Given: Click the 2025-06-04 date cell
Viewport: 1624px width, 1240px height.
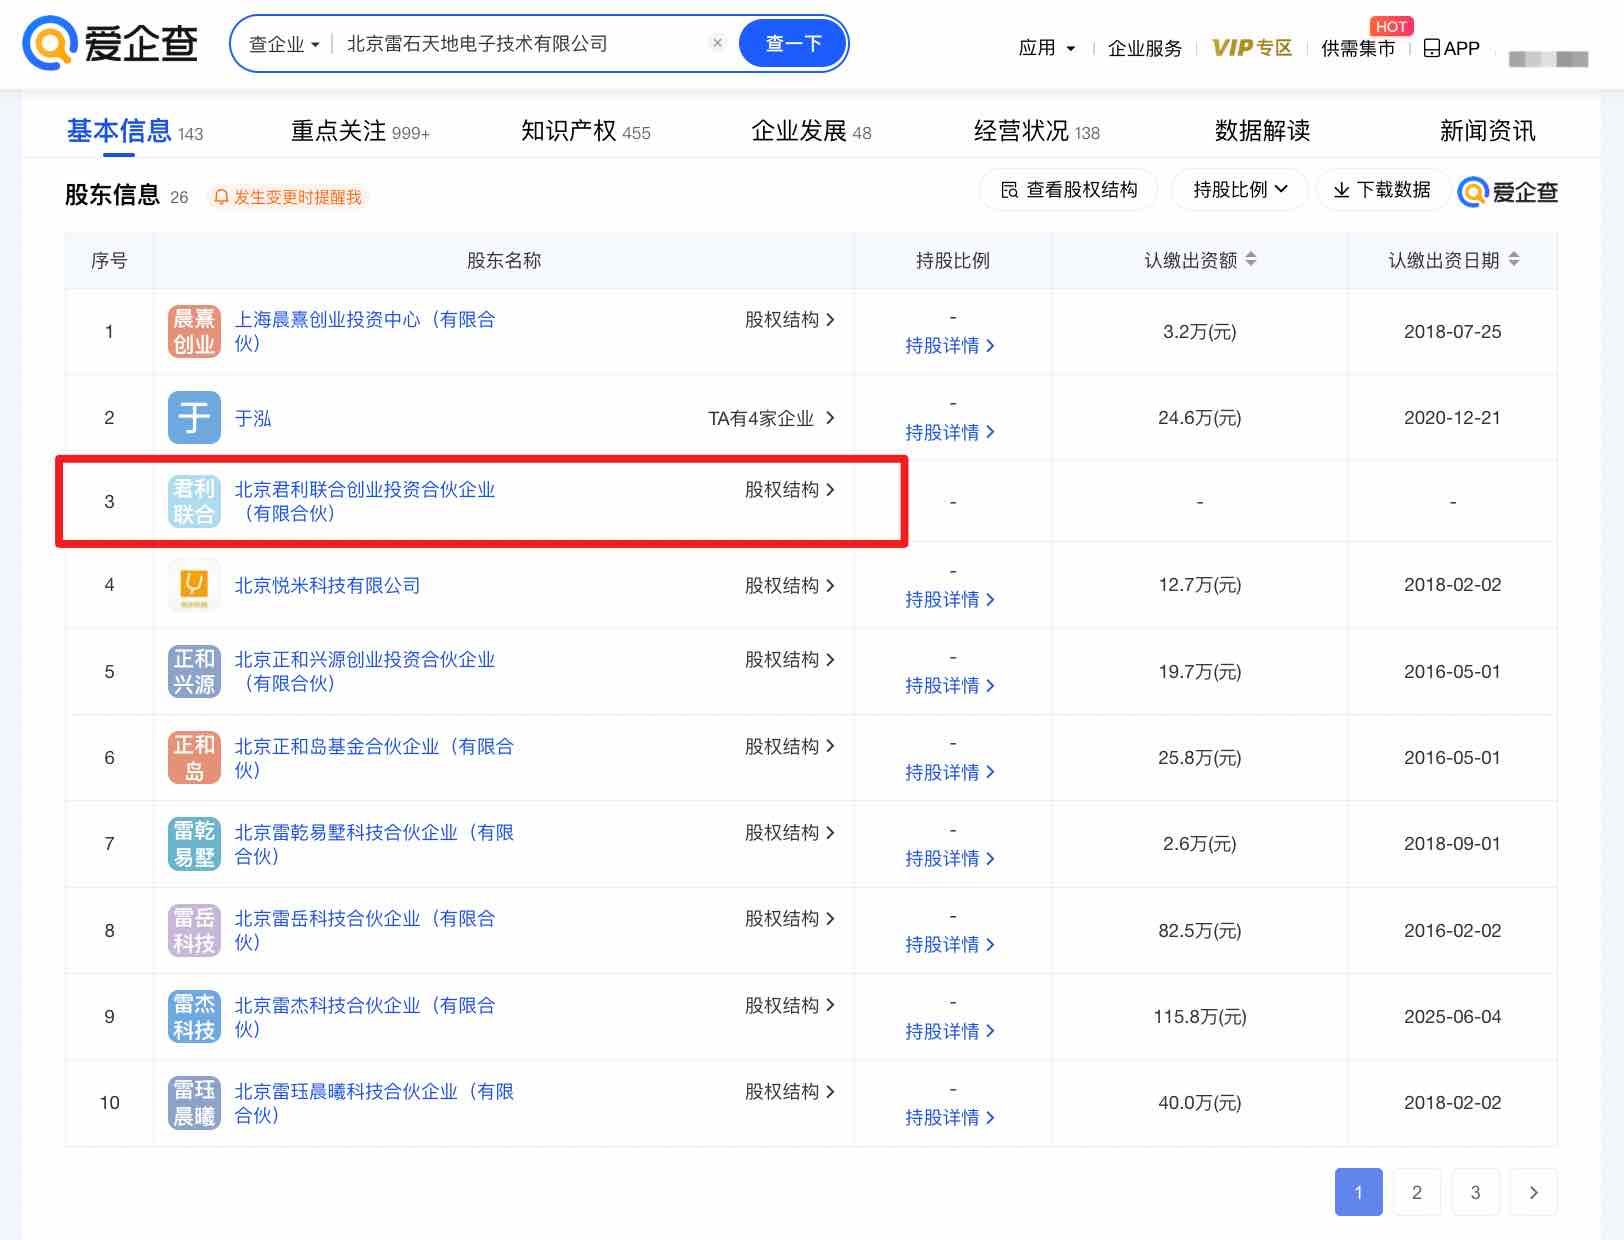Looking at the screenshot, I should [1452, 1017].
